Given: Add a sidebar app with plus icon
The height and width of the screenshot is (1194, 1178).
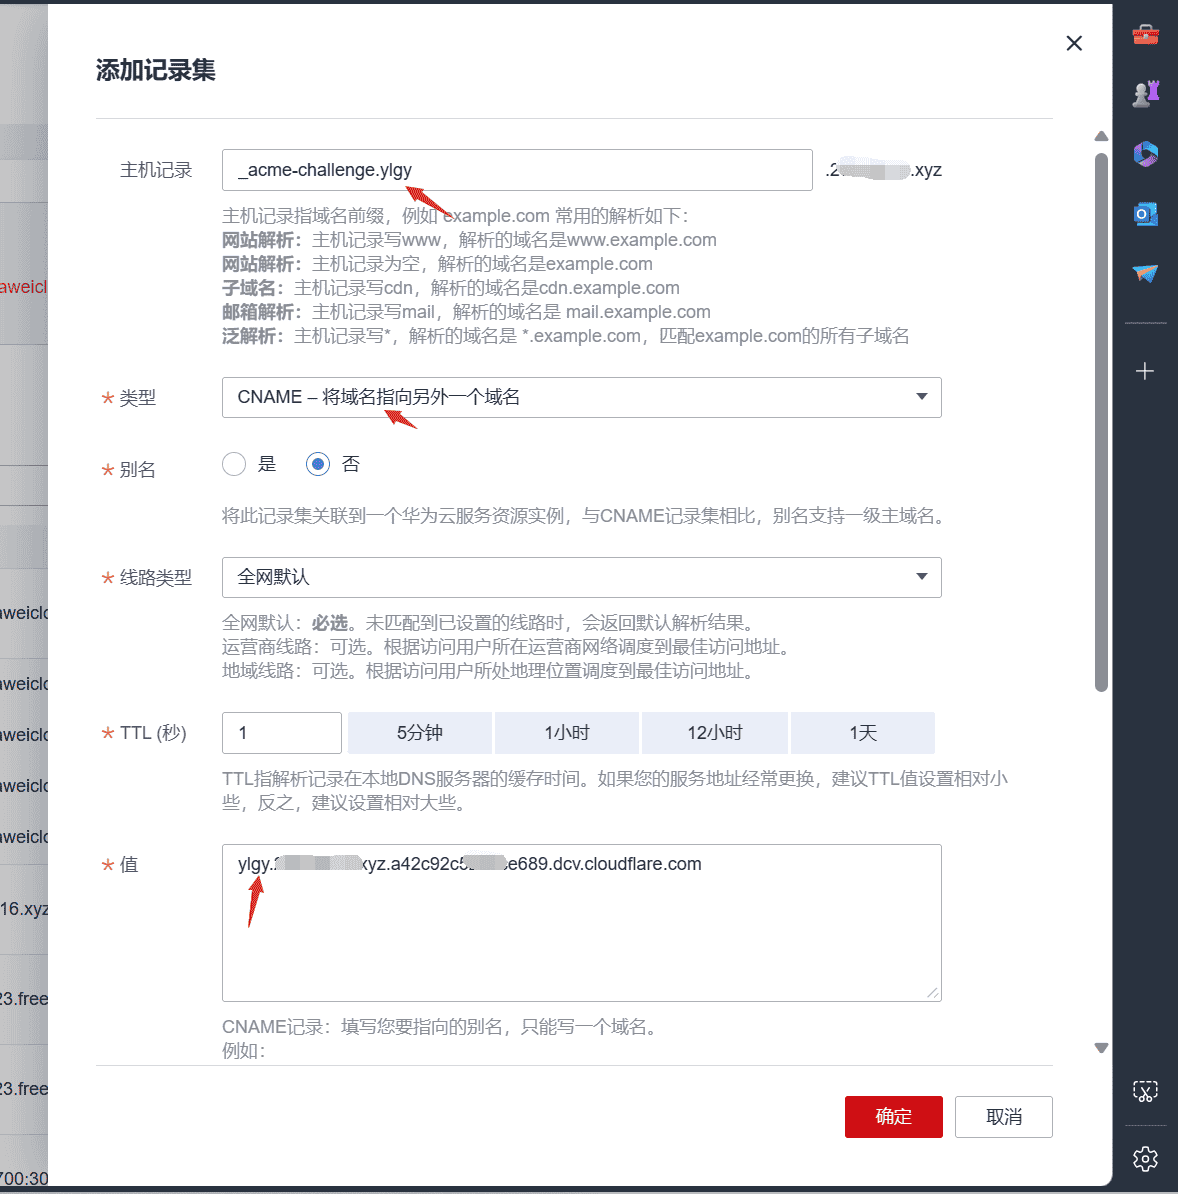Looking at the screenshot, I should (1144, 372).
